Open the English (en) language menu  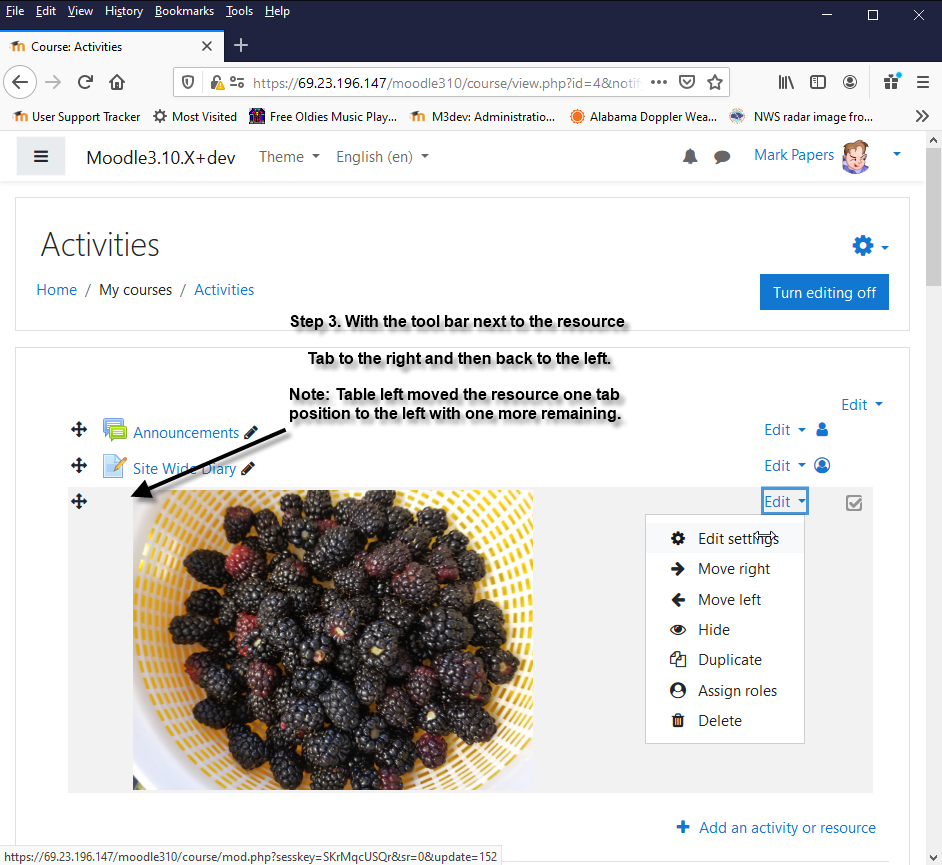pyautogui.click(x=383, y=157)
